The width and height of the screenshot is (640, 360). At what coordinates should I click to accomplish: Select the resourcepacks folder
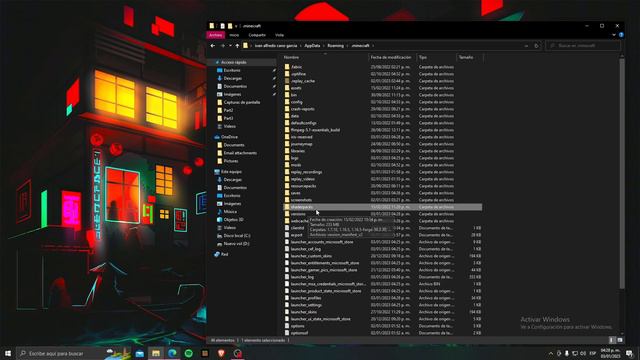point(303,186)
